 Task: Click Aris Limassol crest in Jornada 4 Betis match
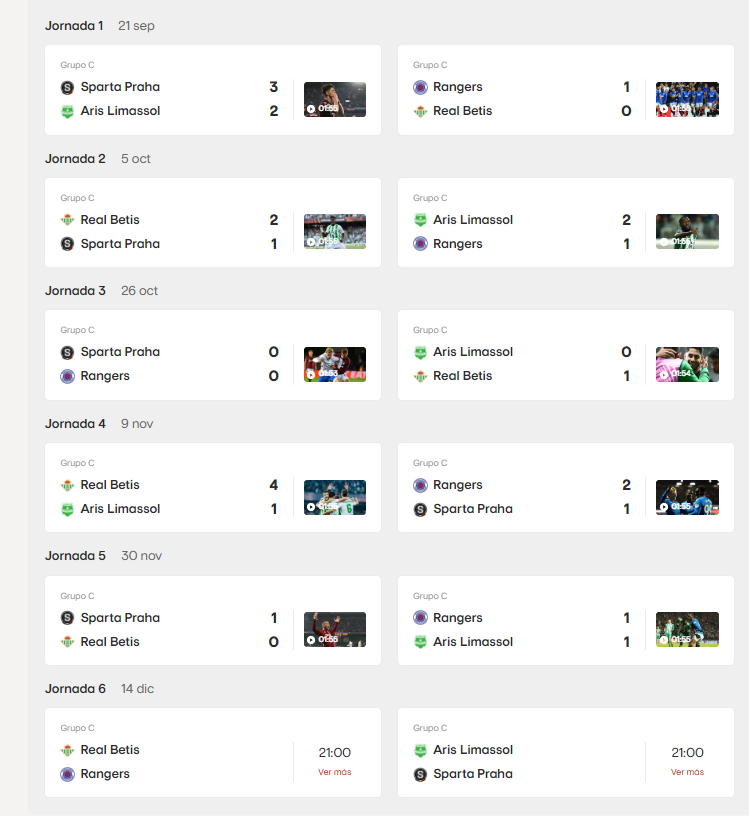(x=67, y=509)
